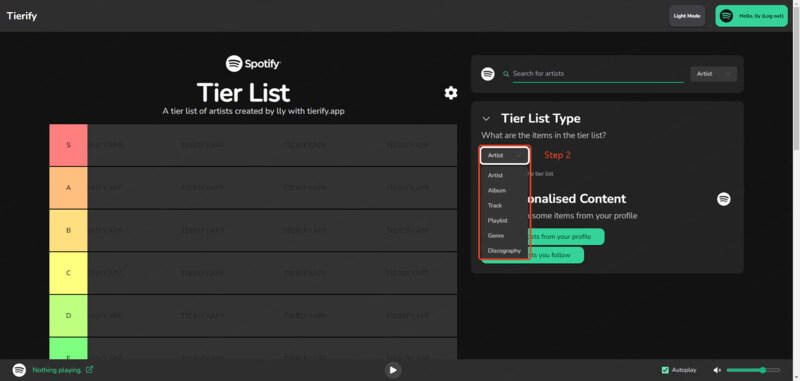Click the C tier label
800x381 pixels.
[x=68, y=273]
